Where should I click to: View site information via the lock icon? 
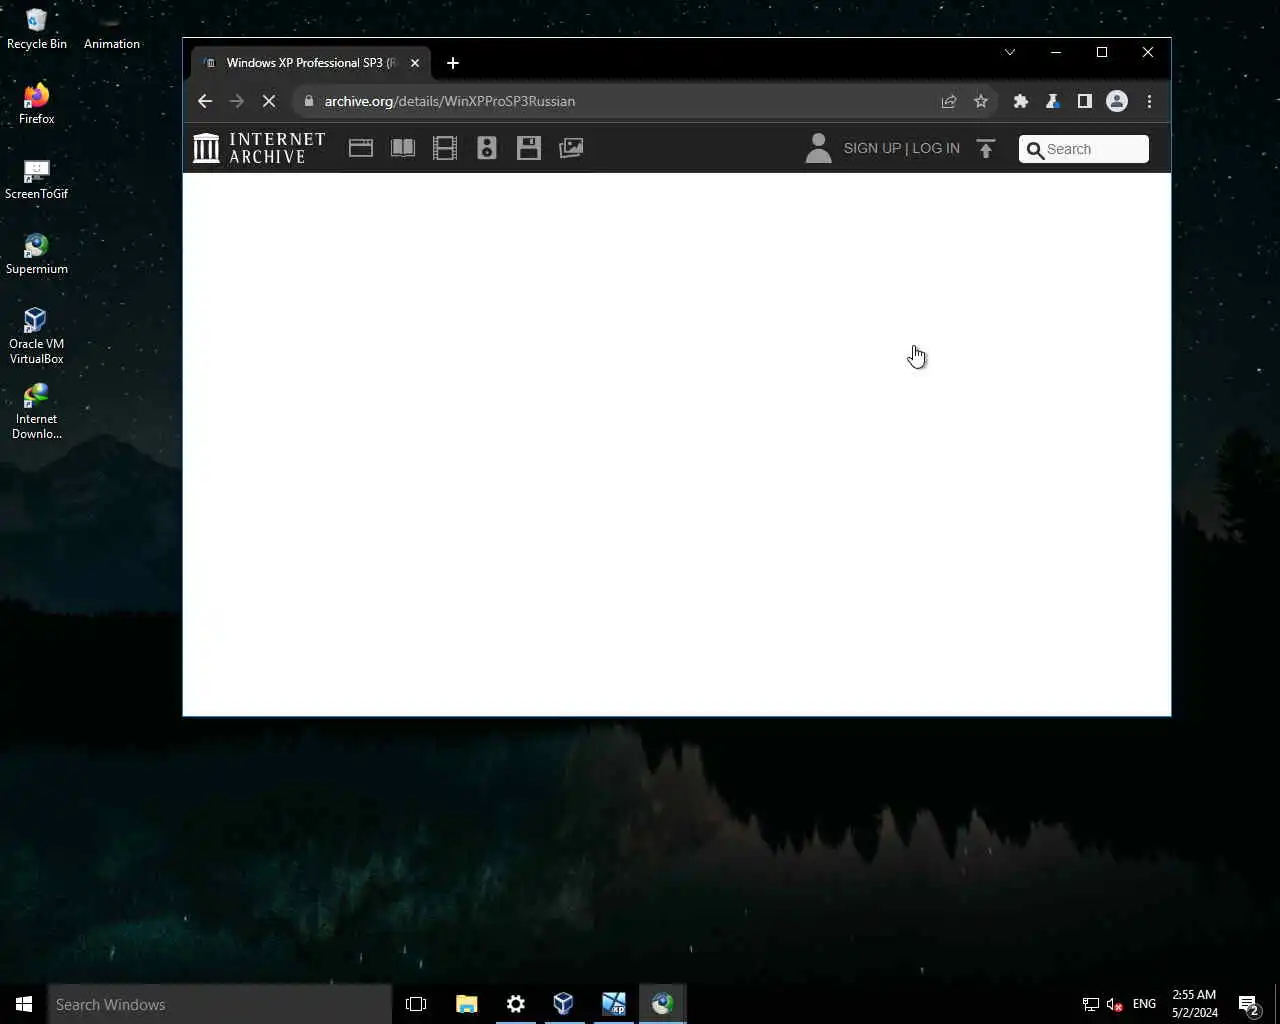(308, 101)
